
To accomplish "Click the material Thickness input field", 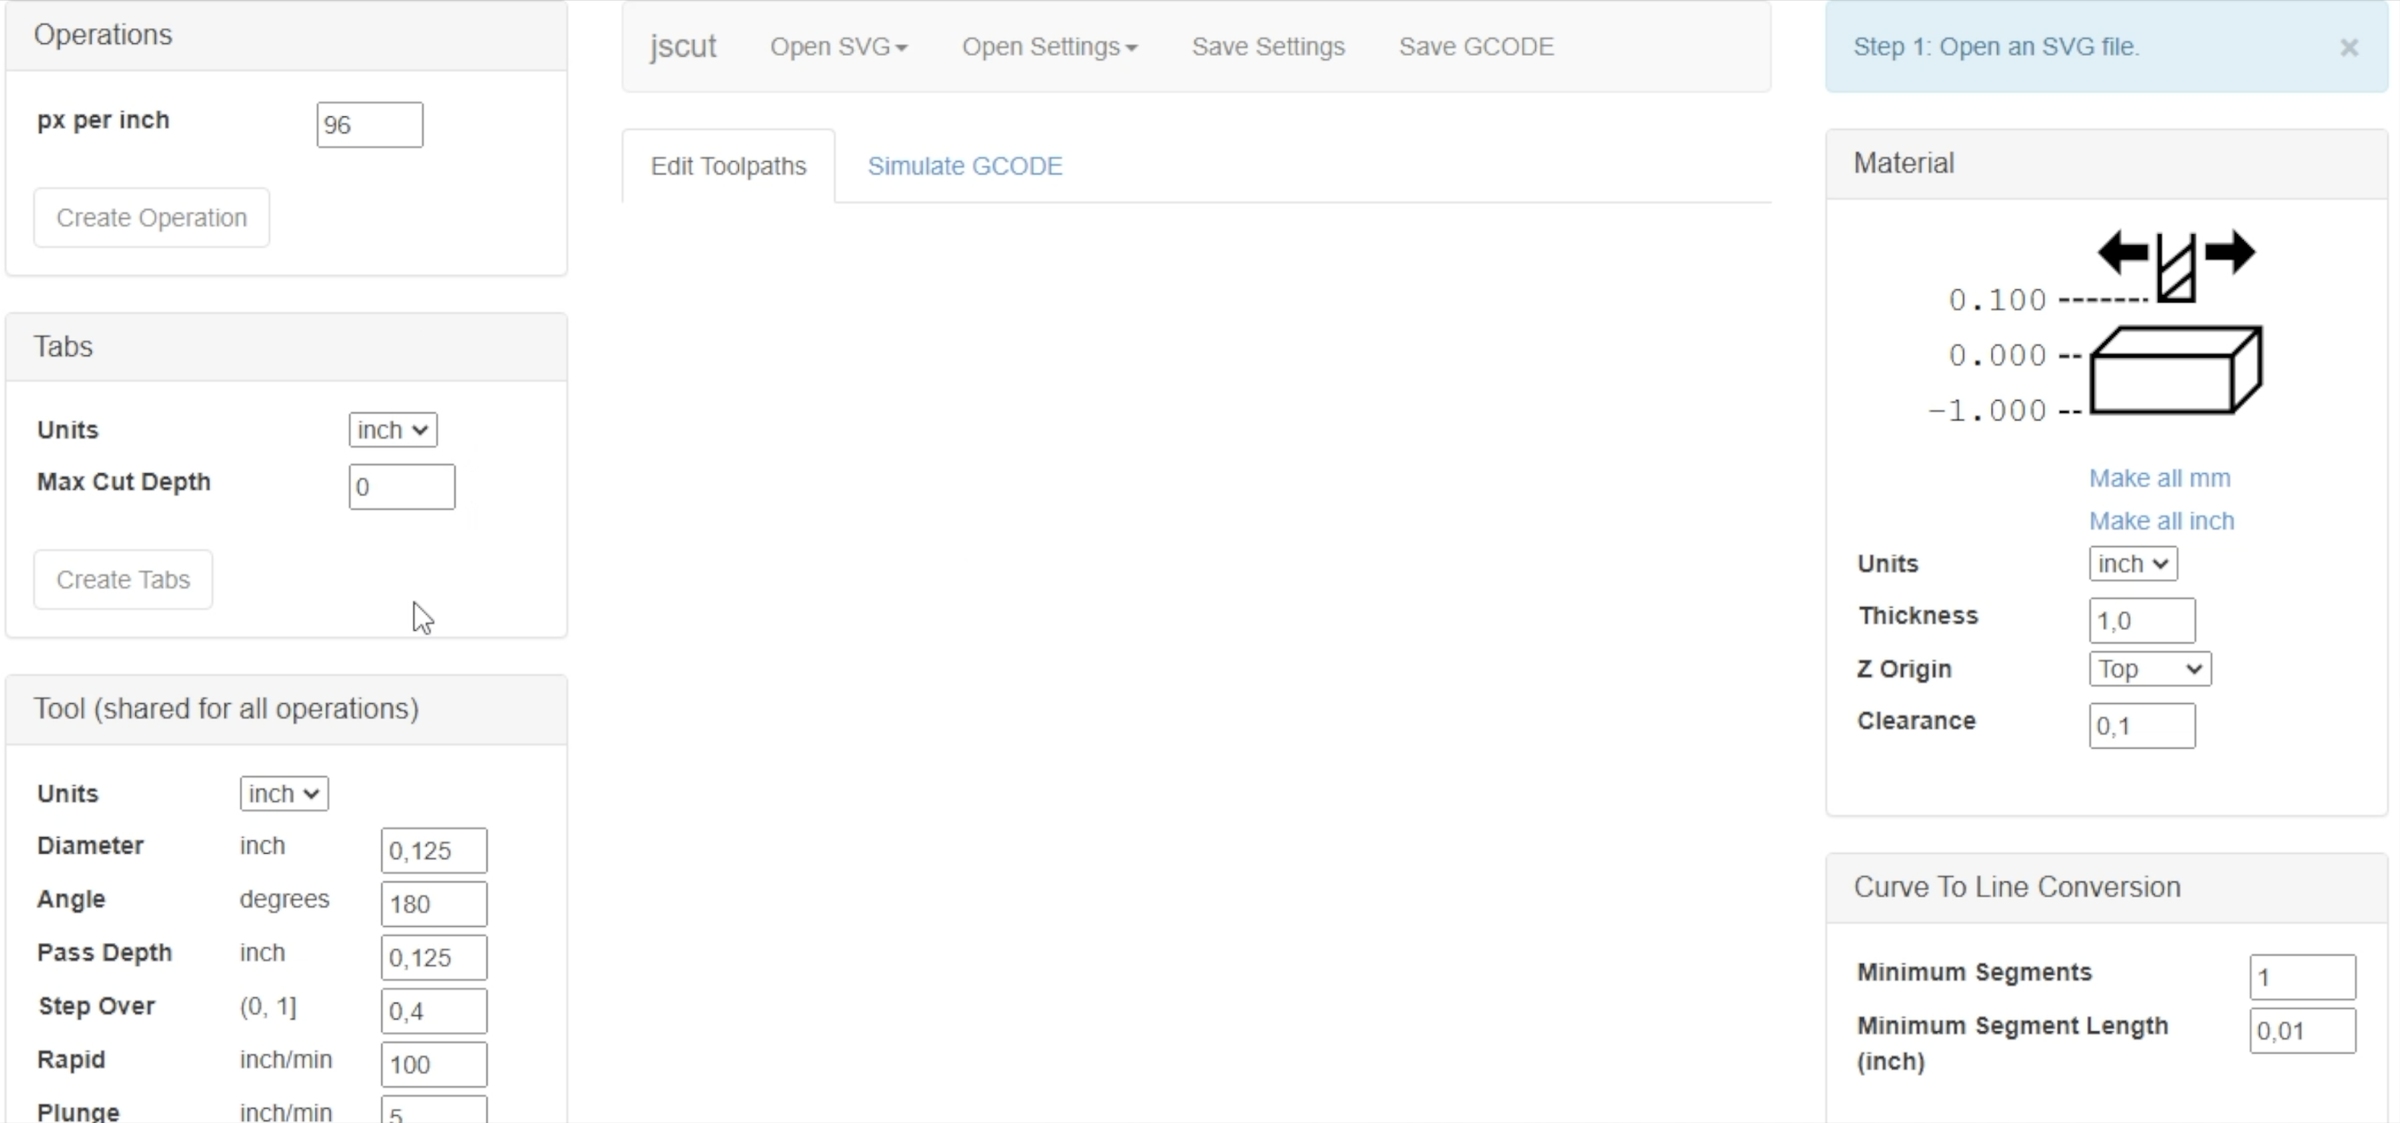I will click(2141, 621).
